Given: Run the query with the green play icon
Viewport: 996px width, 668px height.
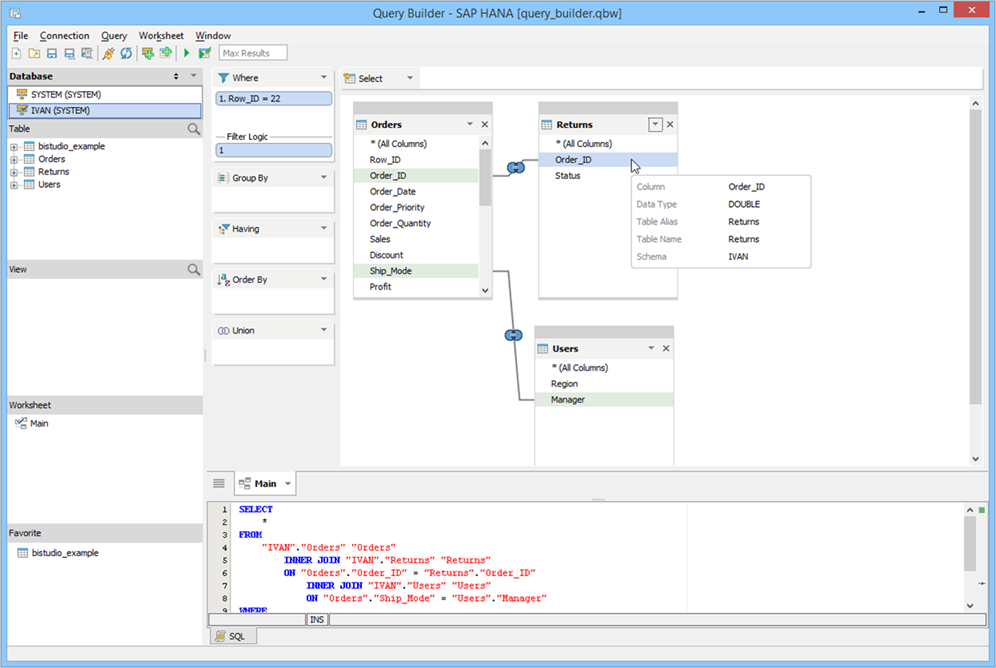Looking at the screenshot, I should click(187, 53).
